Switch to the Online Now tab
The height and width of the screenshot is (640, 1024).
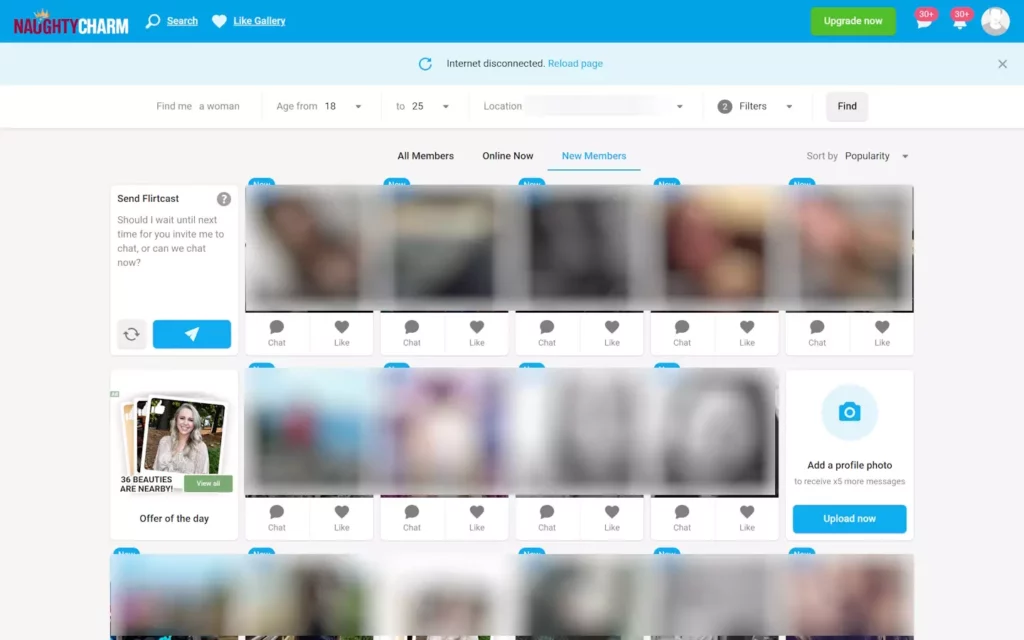pos(507,156)
